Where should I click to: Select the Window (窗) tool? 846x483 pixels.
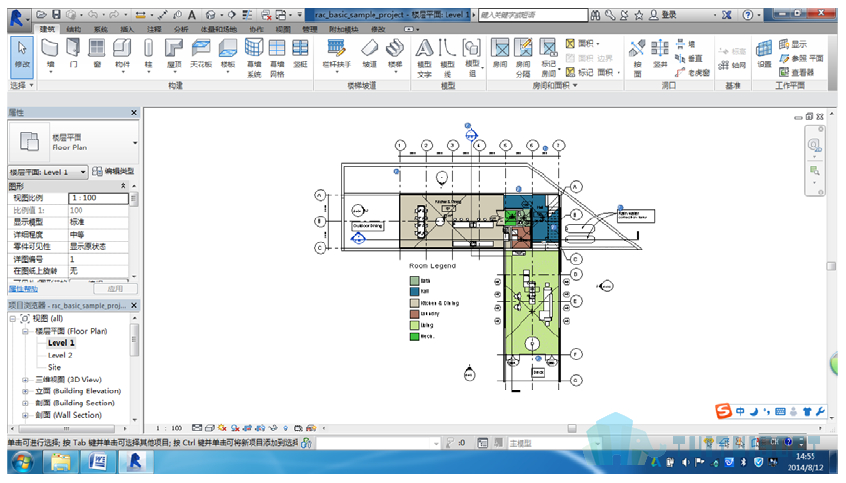pos(97,53)
